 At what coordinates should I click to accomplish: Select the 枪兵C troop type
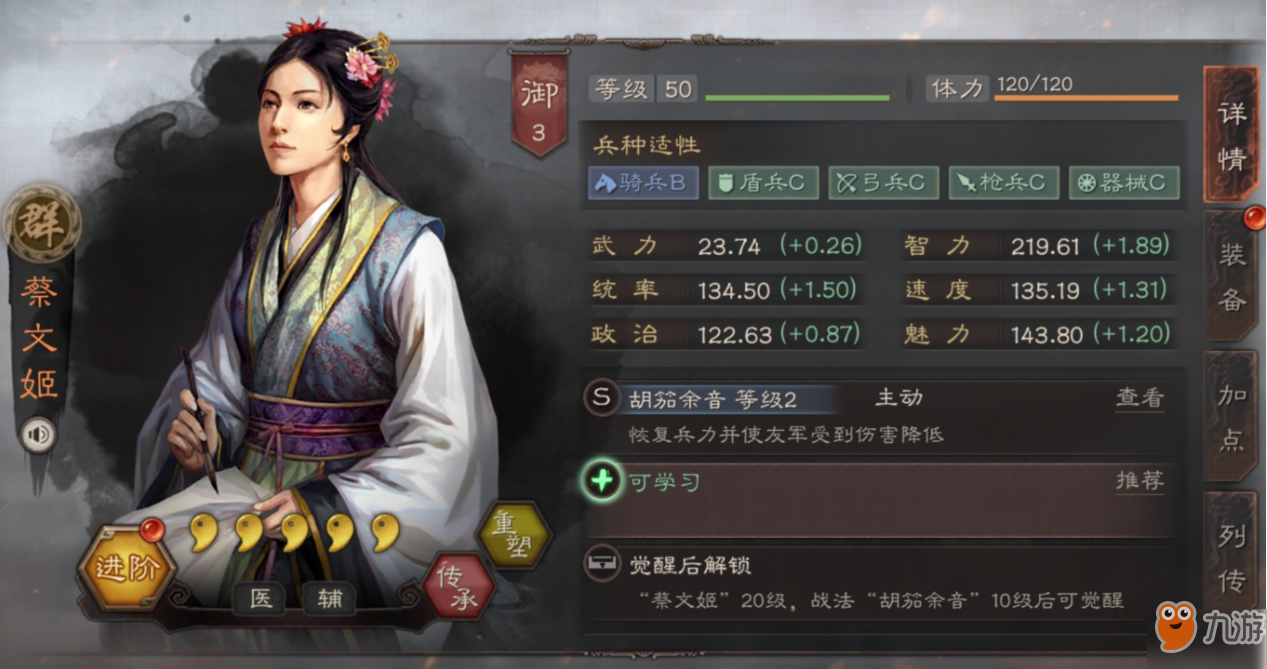pyautogui.click(x=1003, y=183)
